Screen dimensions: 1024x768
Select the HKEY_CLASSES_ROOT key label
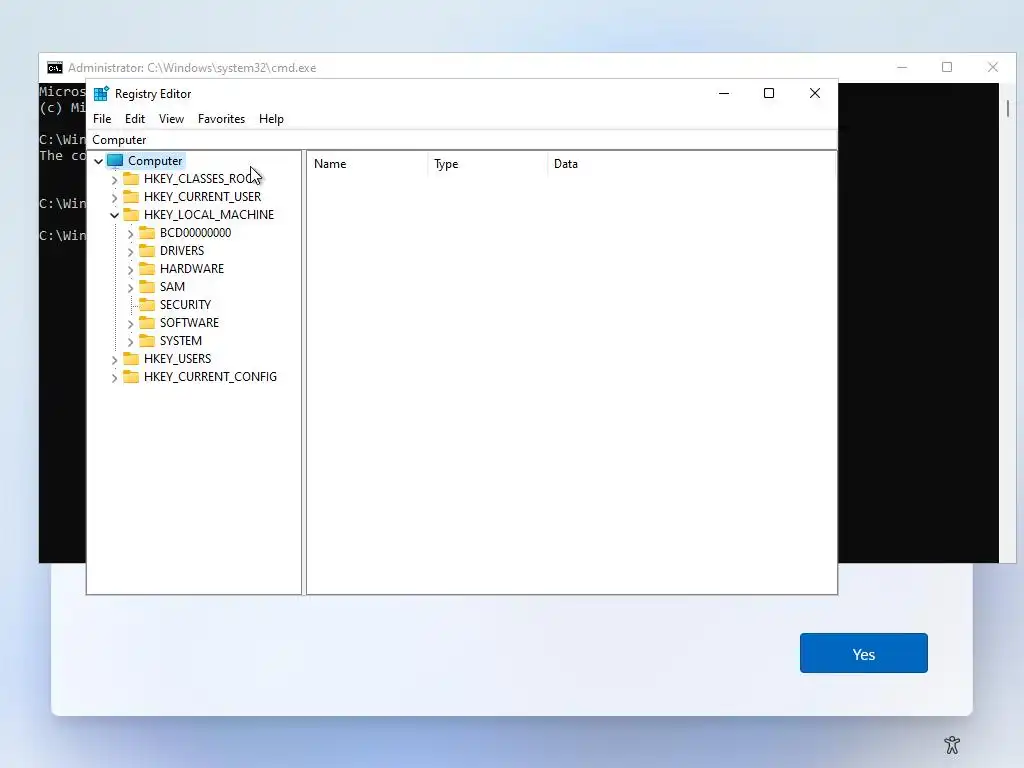[x=201, y=179]
